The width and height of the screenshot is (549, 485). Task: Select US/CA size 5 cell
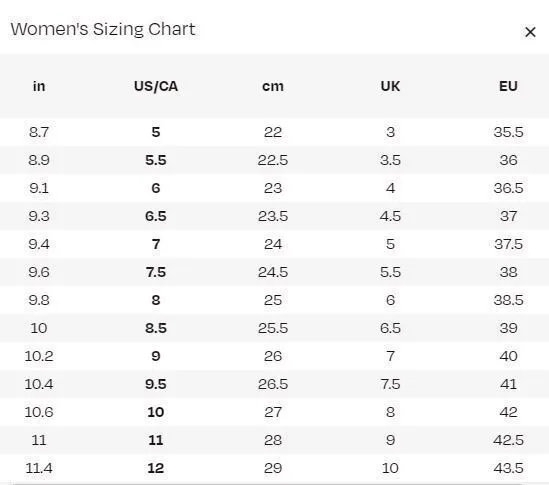156,132
